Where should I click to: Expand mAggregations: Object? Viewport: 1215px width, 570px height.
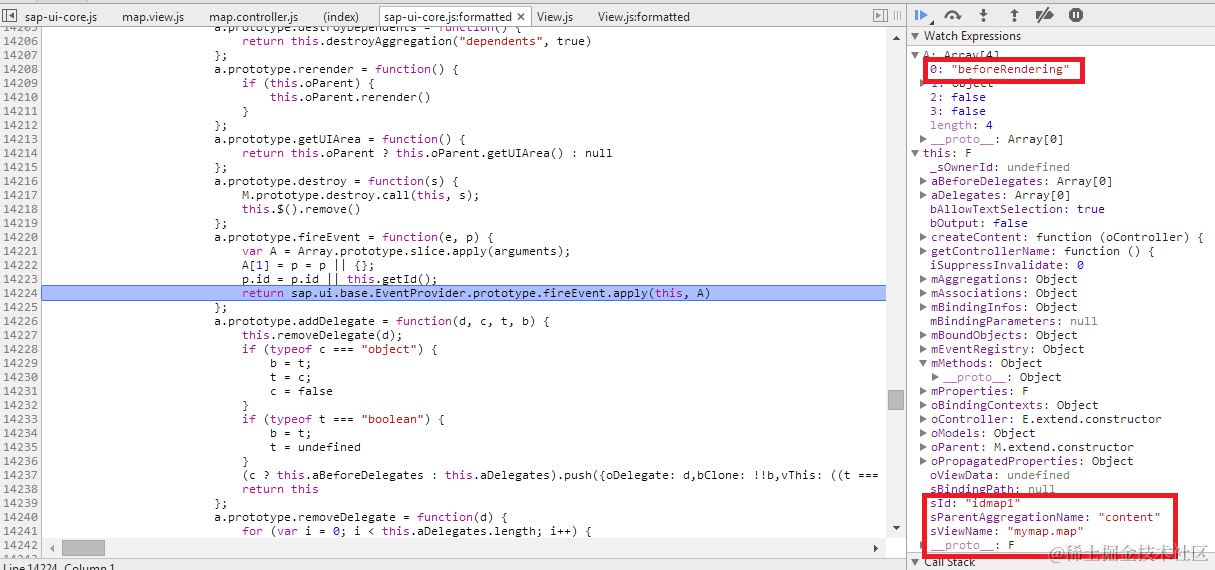click(x=923, y=279)
